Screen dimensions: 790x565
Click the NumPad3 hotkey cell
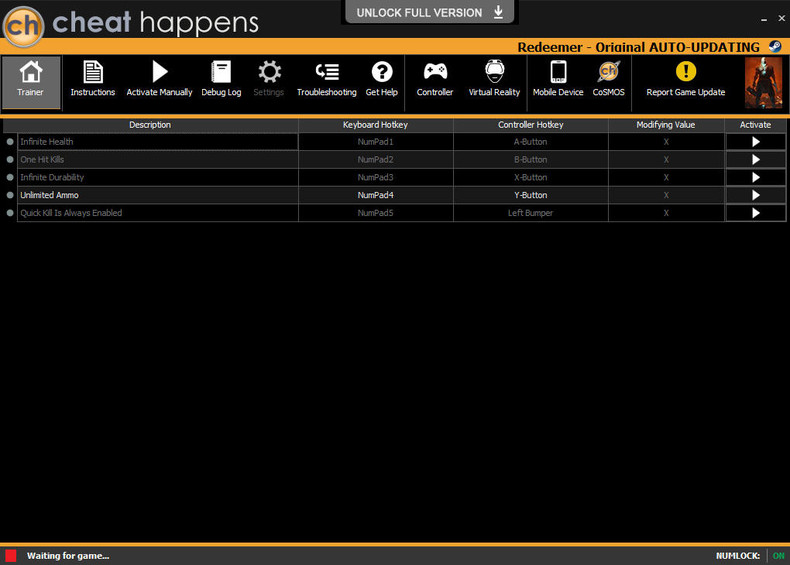[375, 177]
